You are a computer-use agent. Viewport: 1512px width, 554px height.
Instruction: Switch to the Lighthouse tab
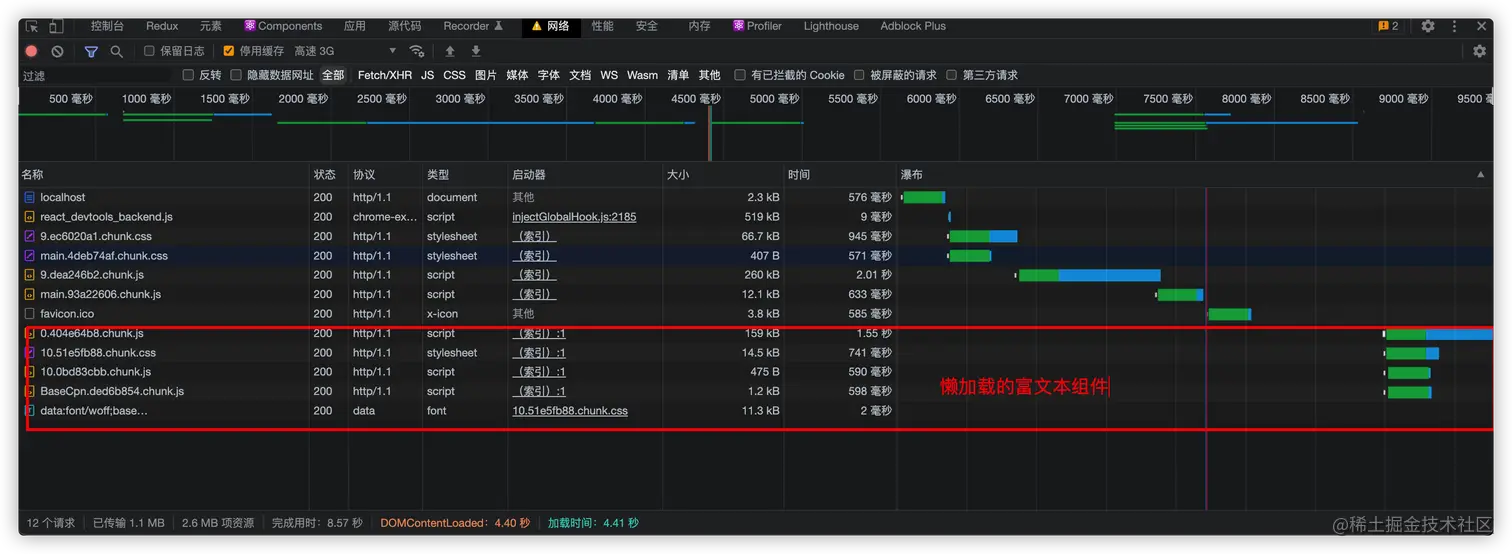point(831,26)
